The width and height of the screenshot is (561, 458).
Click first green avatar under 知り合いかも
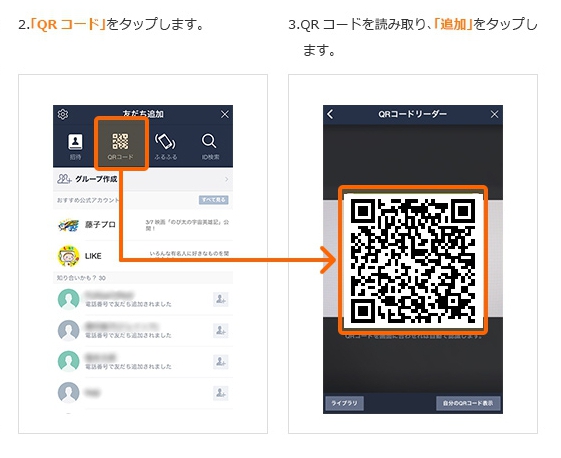68,299
